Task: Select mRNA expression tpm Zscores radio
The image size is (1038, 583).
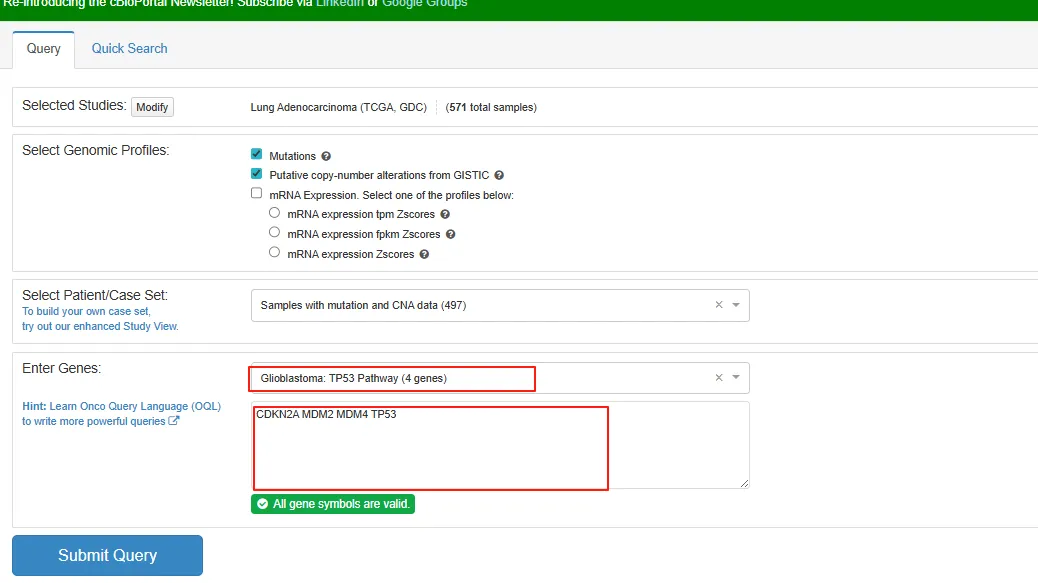Action: click(x=275, y=213)
